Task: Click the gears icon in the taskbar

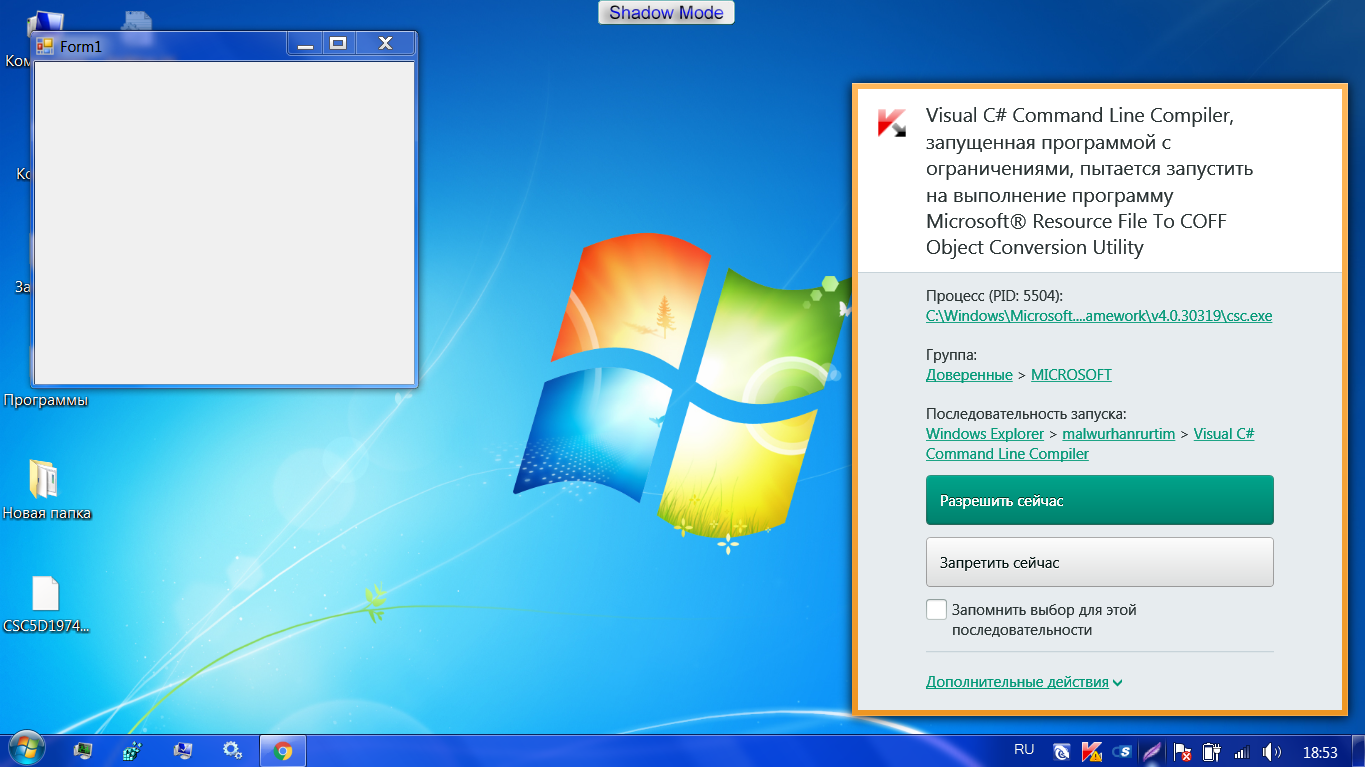Action: [232, 750]
